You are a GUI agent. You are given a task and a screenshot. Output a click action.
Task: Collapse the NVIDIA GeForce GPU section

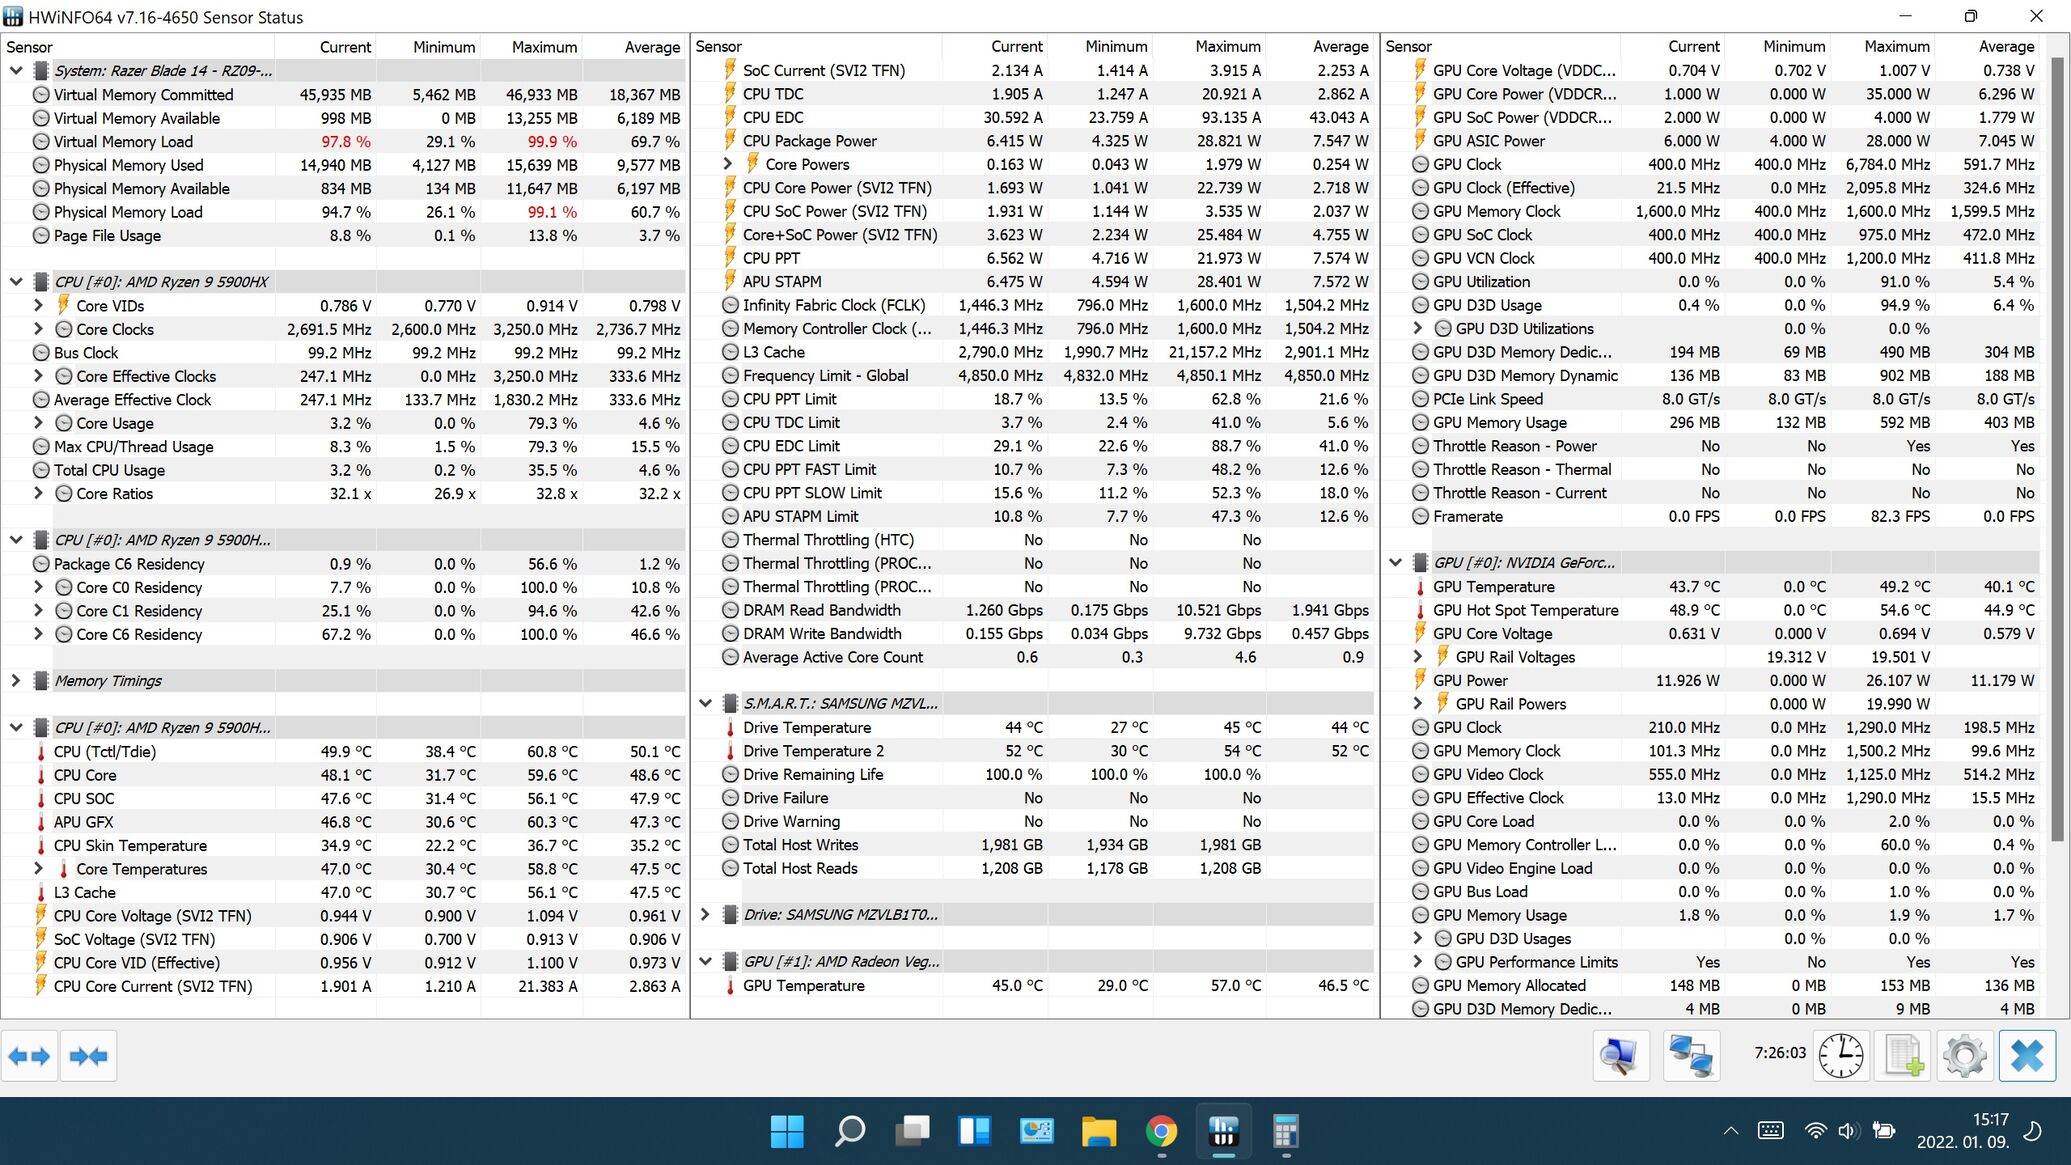point(1395,562)
